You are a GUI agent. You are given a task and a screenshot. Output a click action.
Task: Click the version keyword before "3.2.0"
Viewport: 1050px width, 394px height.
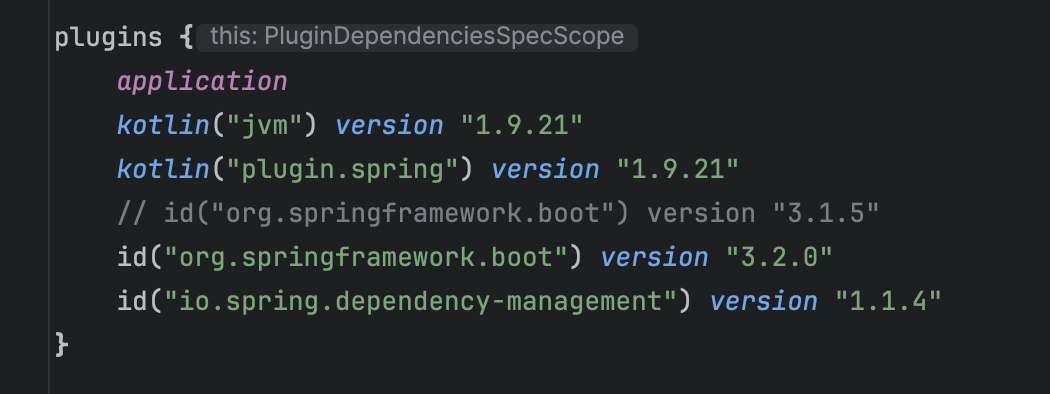point(654,258)
